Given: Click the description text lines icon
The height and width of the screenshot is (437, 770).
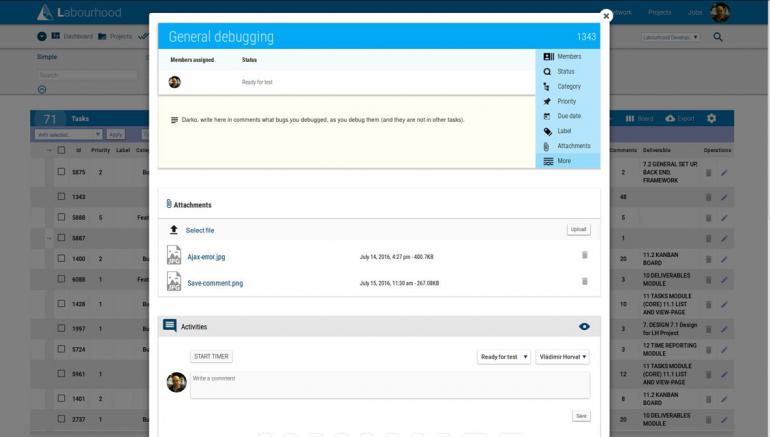Looking at the screenshot, I should click(174, 120).
